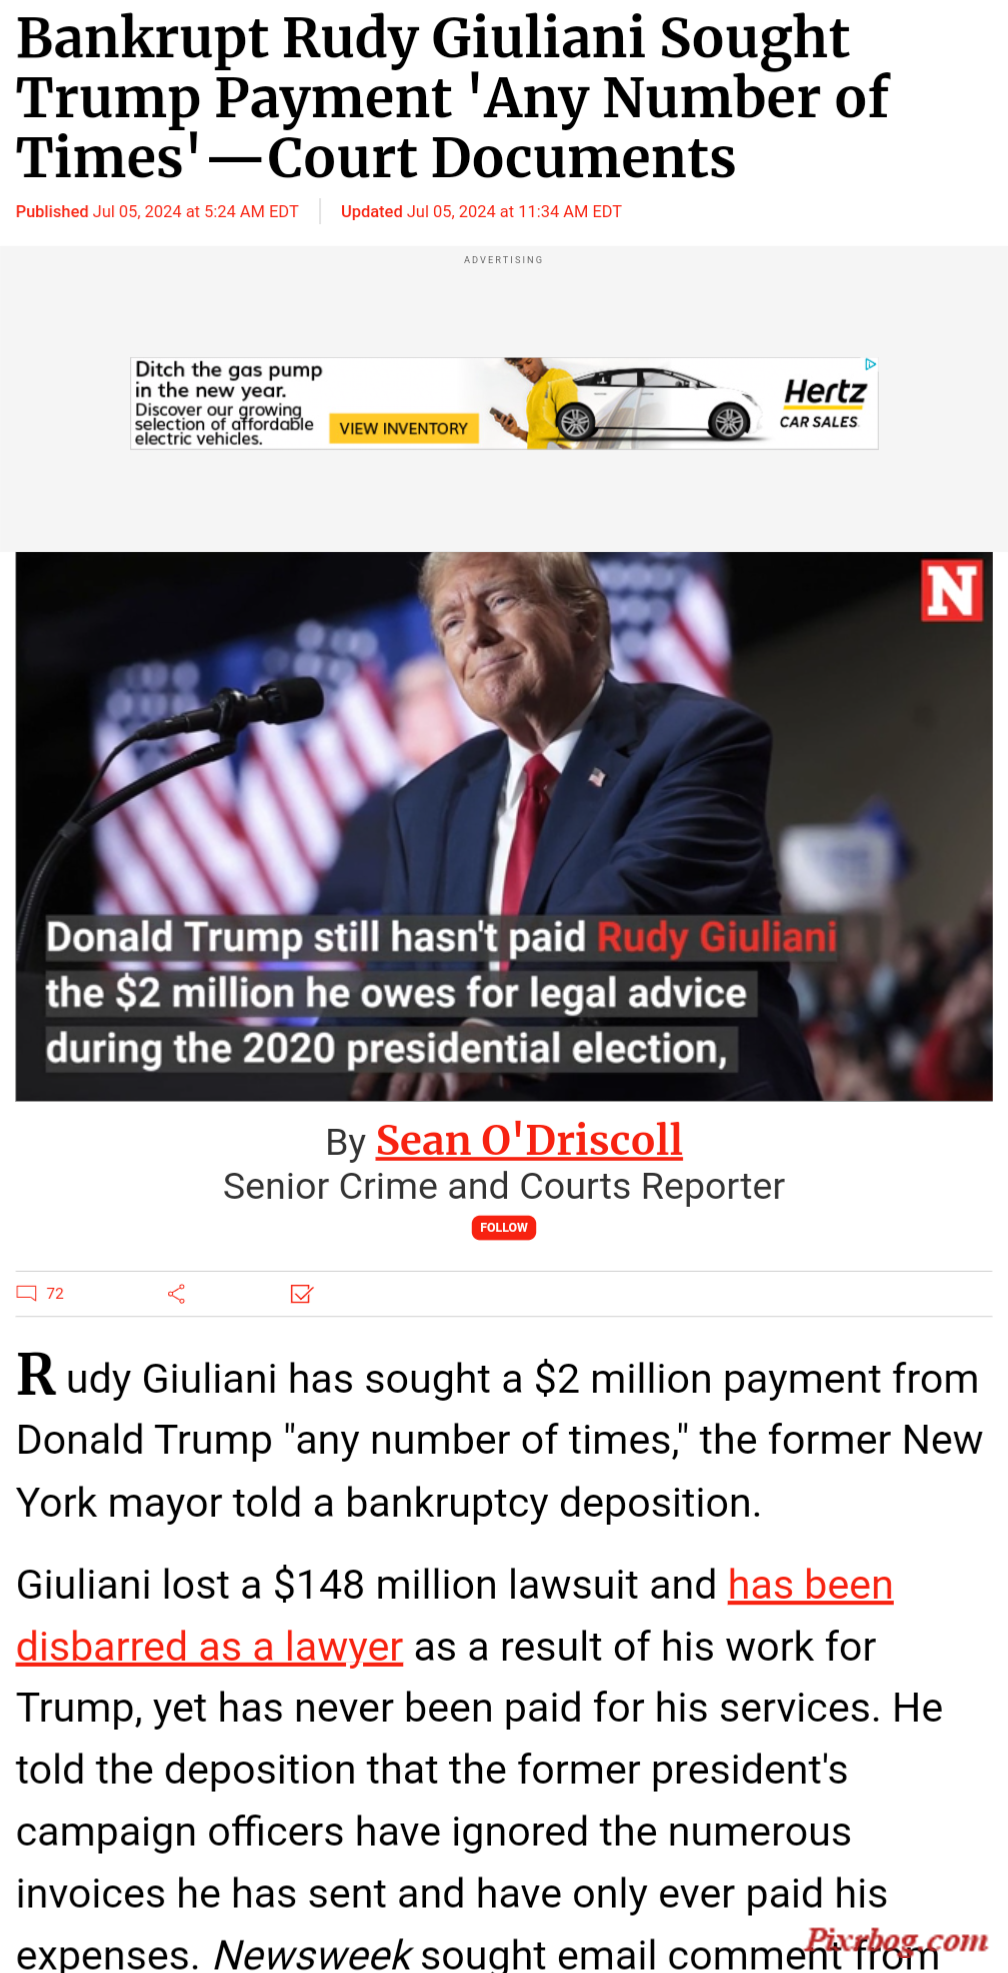Click the ad text 'Ditch the gas pump'

[x=229, y=370]
